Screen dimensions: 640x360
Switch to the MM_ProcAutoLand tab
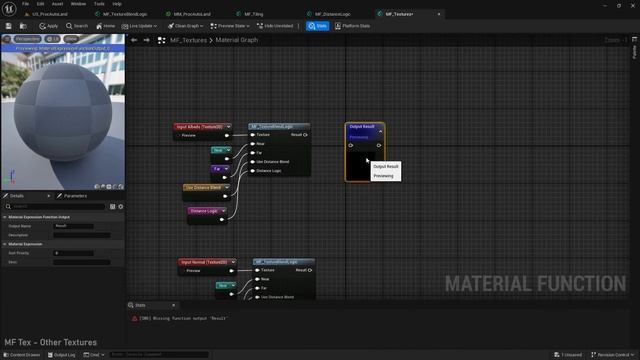click(x=192, y=14)
